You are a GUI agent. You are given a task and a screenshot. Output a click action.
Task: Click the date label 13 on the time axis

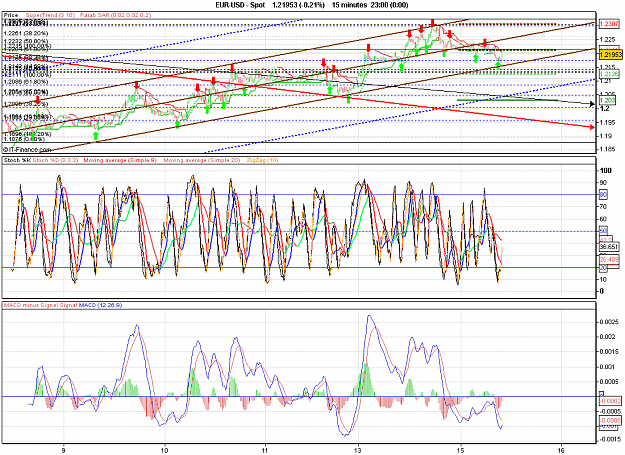click(x=358, y=451)
